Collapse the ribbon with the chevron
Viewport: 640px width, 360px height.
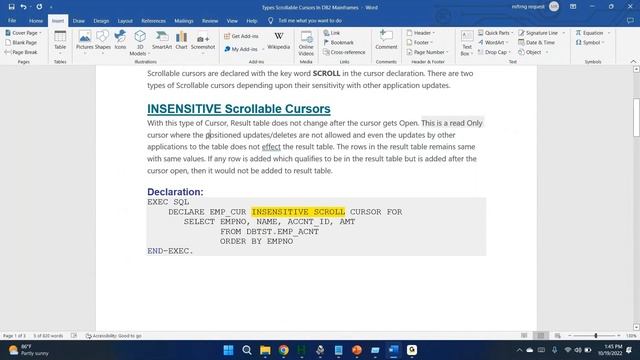click(x=633, y=62)
